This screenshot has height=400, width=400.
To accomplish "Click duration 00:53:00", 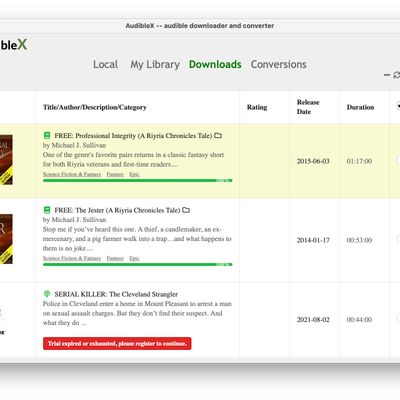I will 359,240.
